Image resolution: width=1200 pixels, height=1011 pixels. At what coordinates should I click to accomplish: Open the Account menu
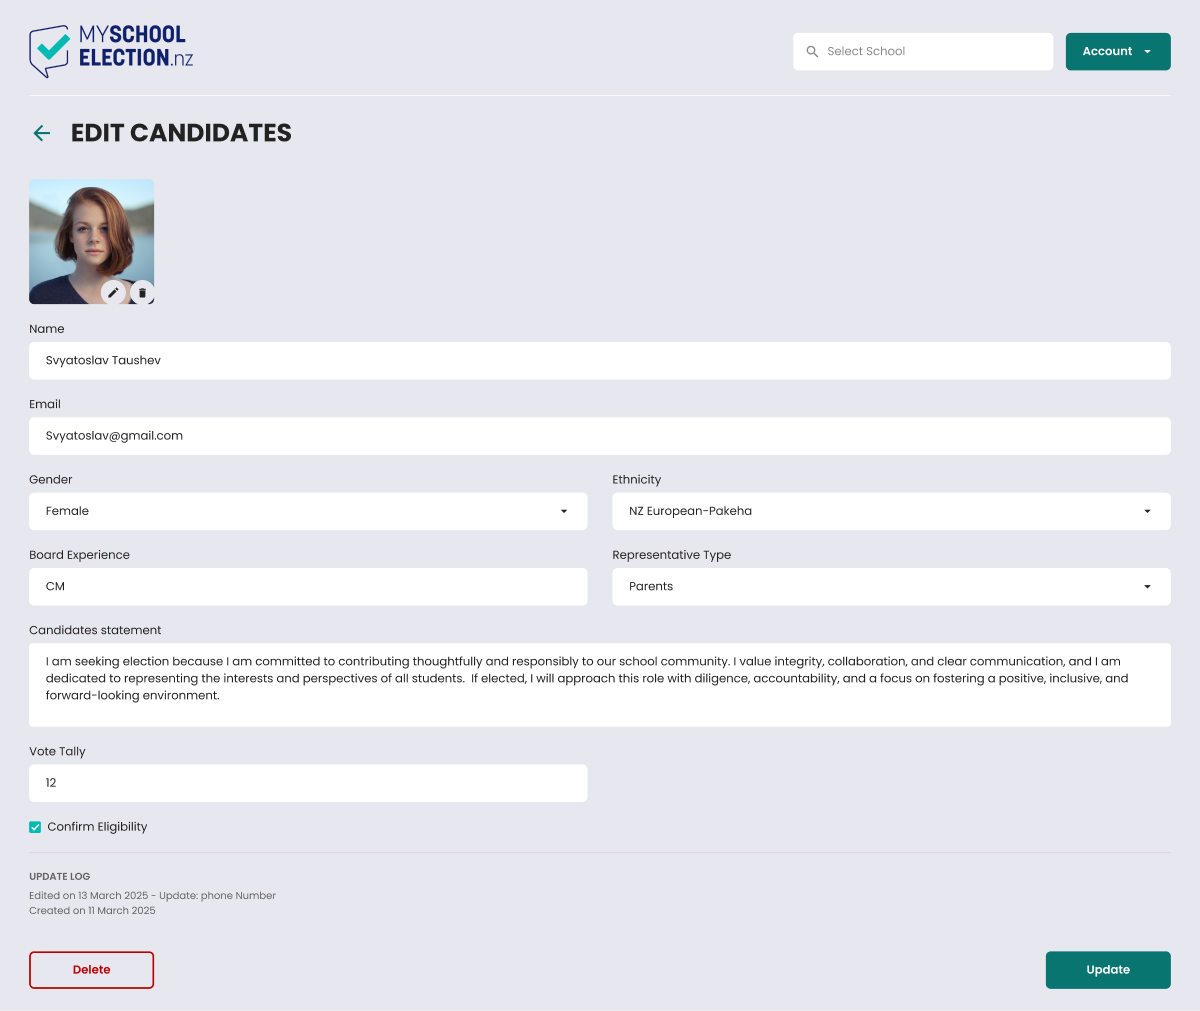point(1117,52)
